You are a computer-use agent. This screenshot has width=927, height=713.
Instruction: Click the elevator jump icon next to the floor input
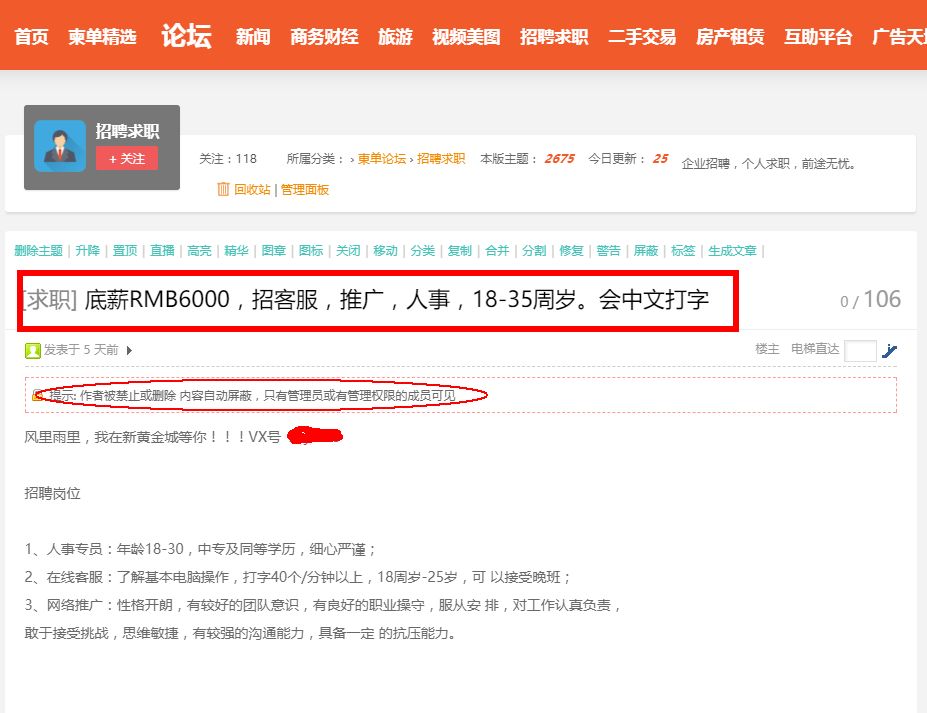click(x=890, y=350)
